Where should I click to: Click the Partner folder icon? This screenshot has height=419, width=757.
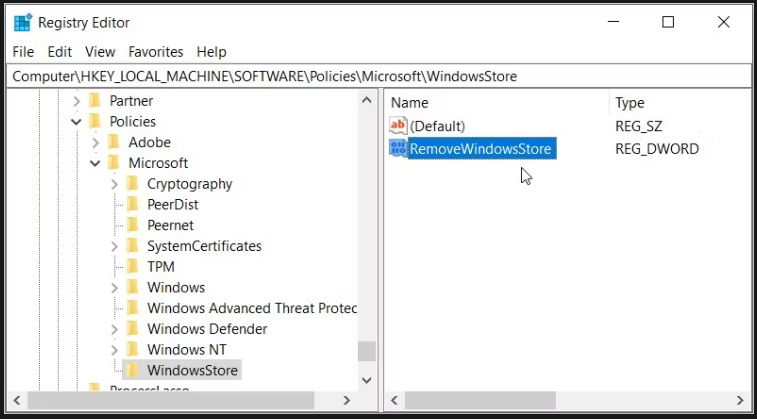tap(95, 100)
